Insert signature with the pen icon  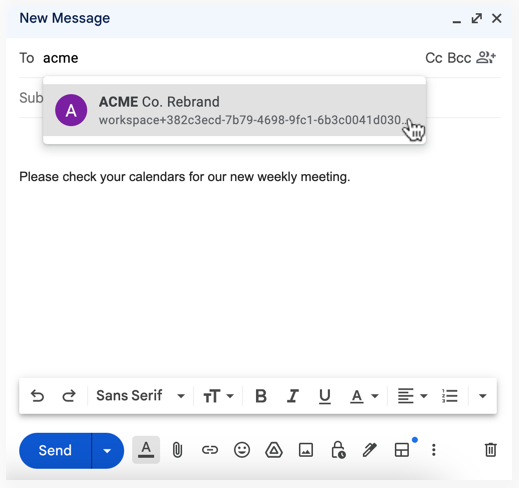pyautogui.click(x=370, y=450)
